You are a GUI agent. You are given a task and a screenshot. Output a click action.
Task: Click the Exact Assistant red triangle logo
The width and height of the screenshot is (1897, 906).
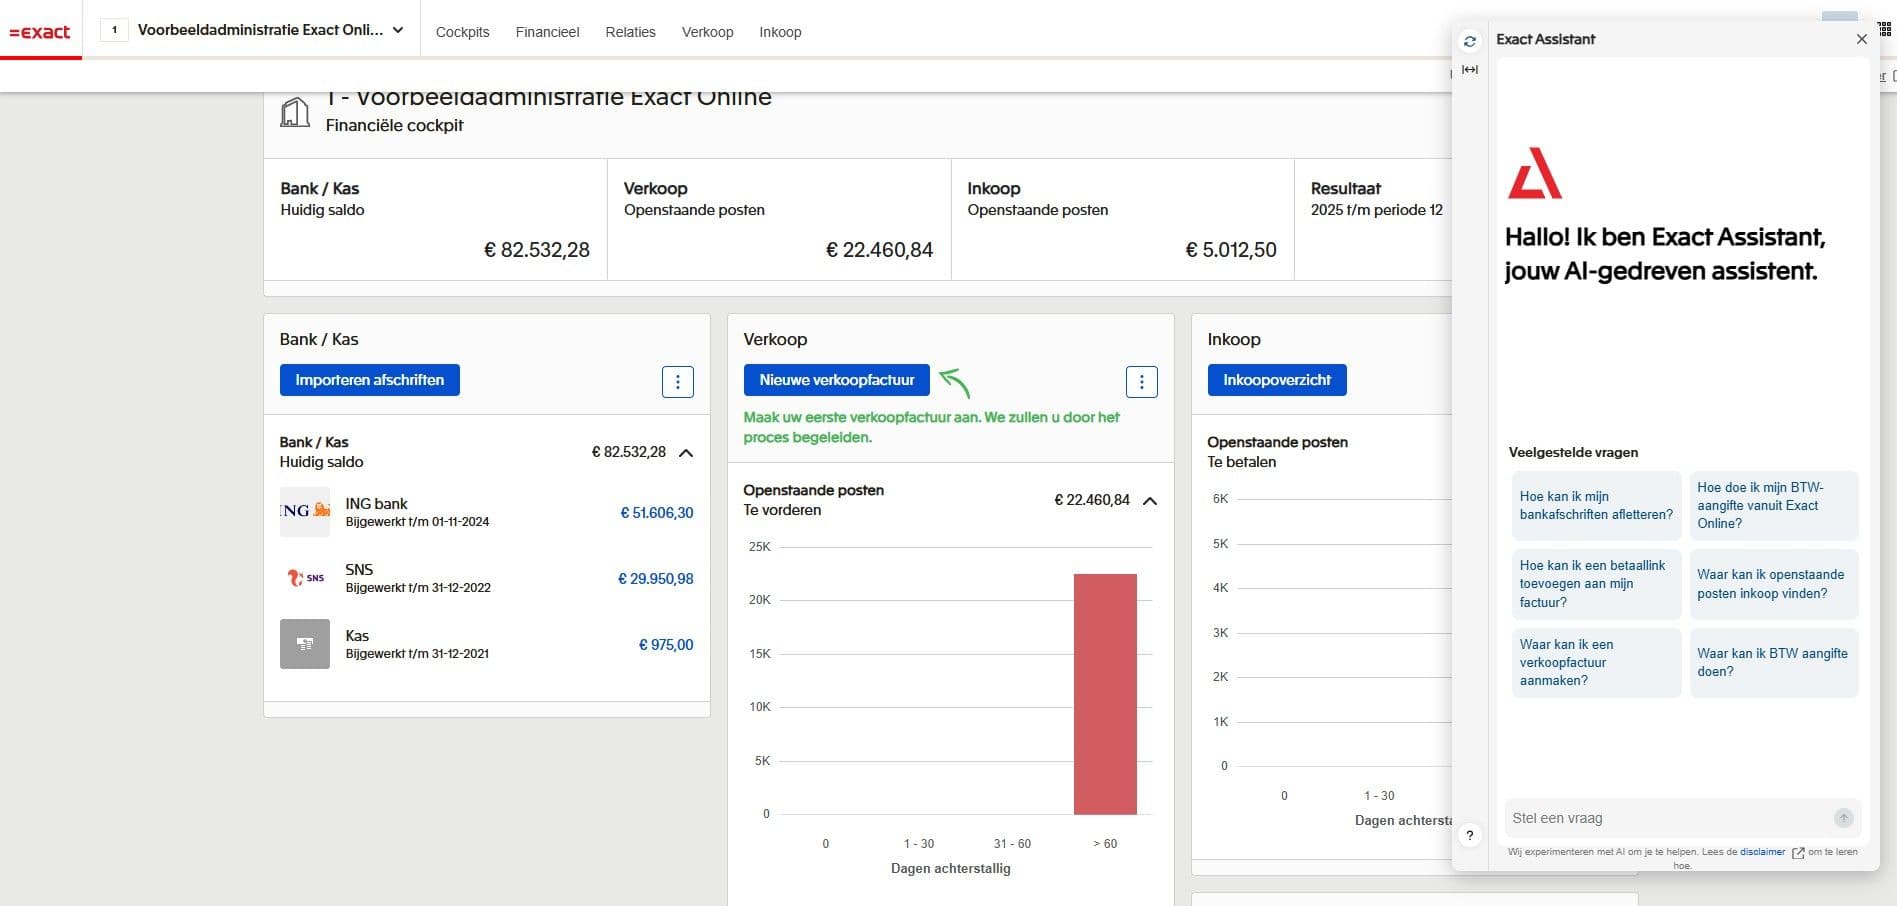click(x=1535, y=173)
